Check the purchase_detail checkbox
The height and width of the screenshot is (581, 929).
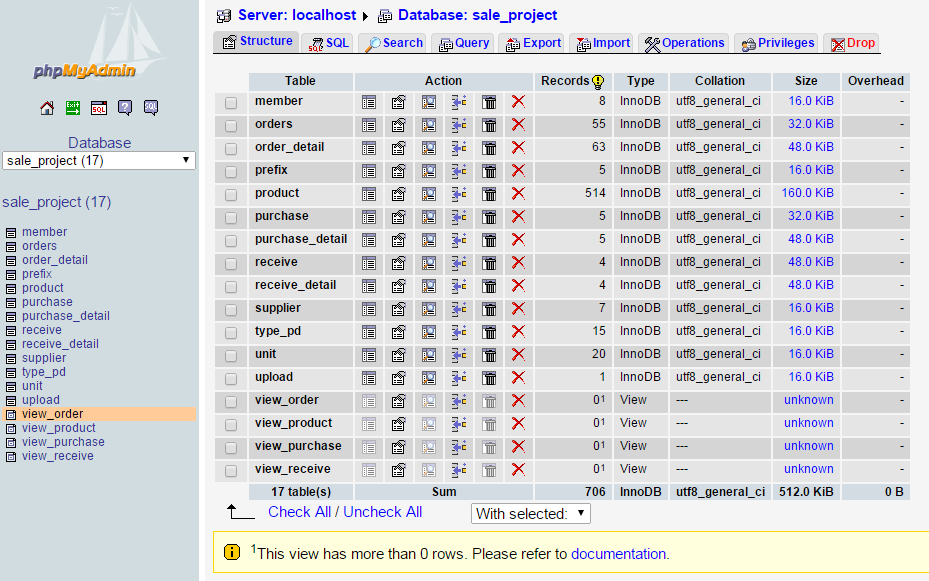click(x=231, y=241)
